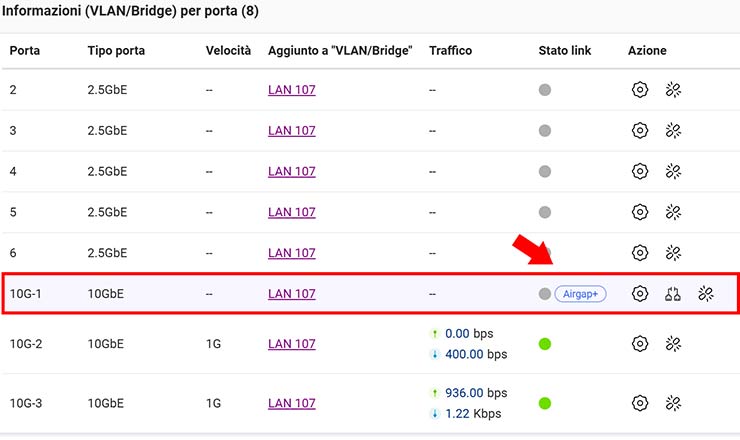Click the Traffico column header
This screenshot has height=440, width=740.
coord(450,50)
